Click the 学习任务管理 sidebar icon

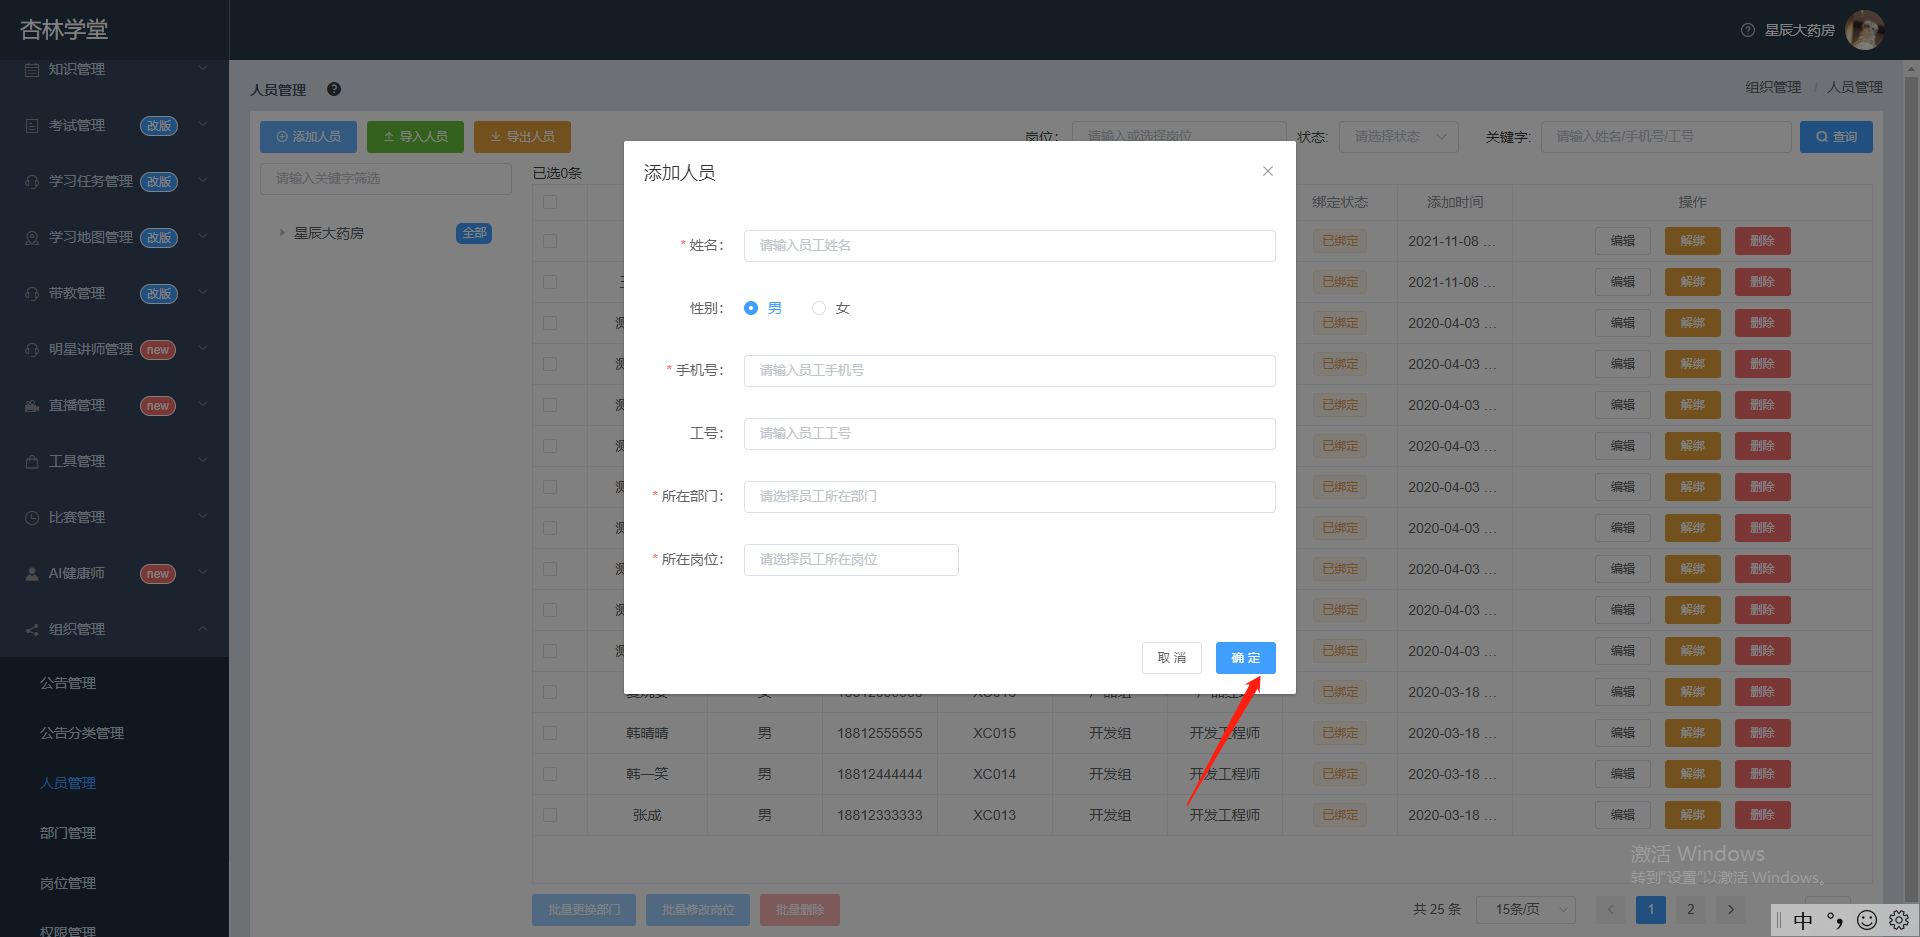tap(32, 182)
